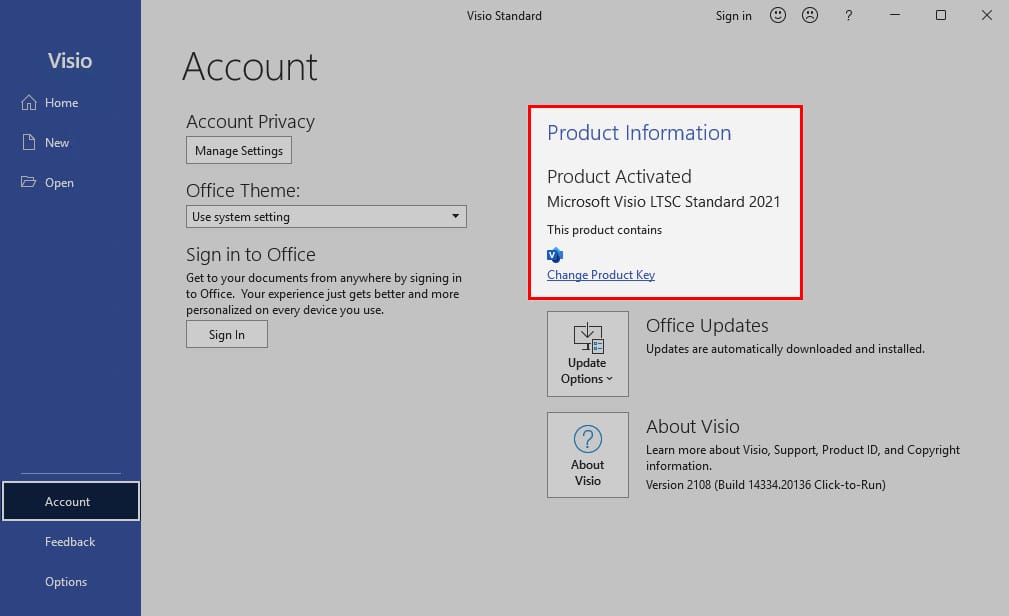1009x616 pixels.
Task: Open the Update Options dropdown button
Action: [x=588, y=354]
